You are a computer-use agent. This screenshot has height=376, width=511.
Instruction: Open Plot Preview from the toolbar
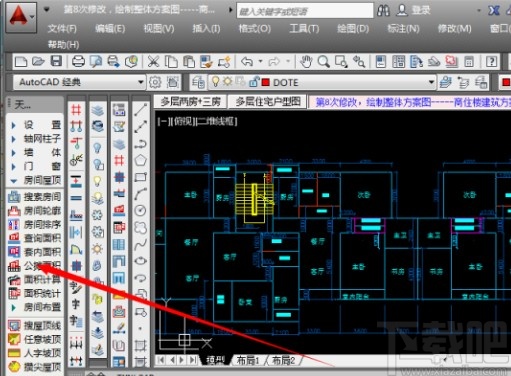pyautogui.click(x=96, y=62)
